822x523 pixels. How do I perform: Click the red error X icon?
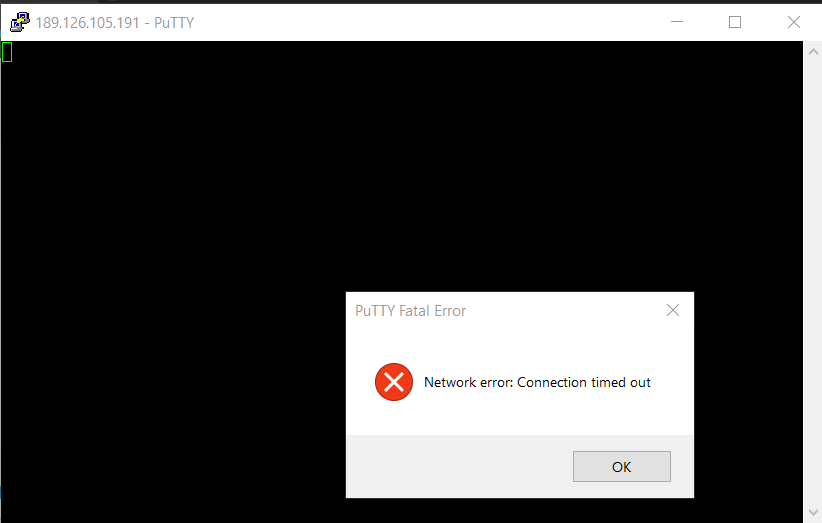point(394,382)
